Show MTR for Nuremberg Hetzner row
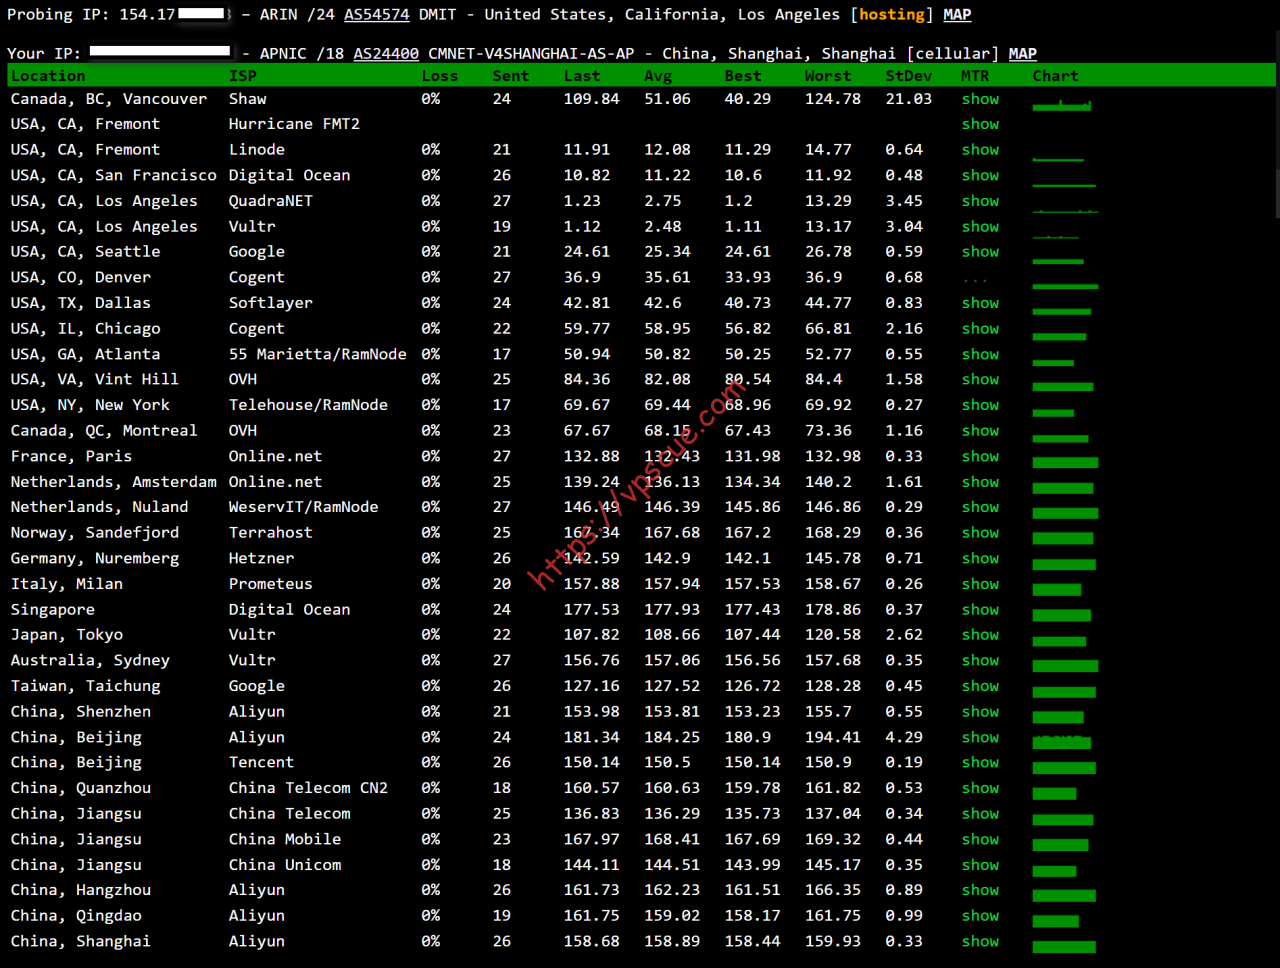 point(980,559)
